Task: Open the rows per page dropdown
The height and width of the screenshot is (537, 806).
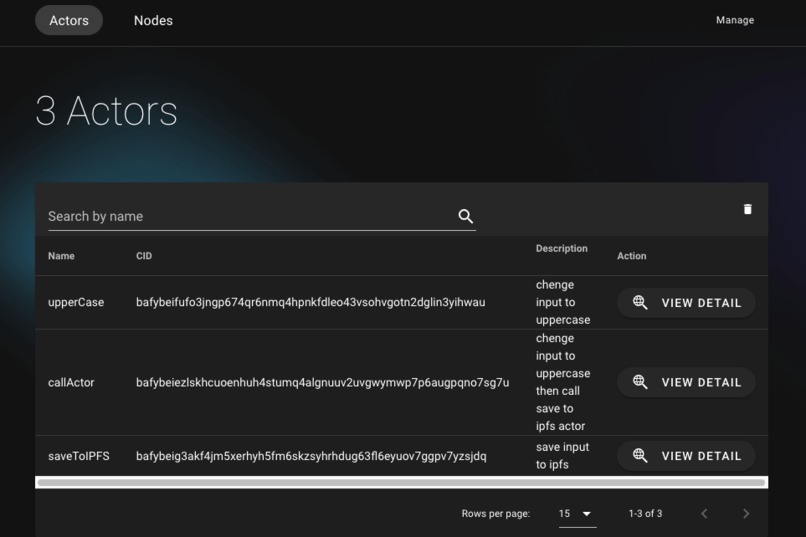Action: tap(577, 513)
